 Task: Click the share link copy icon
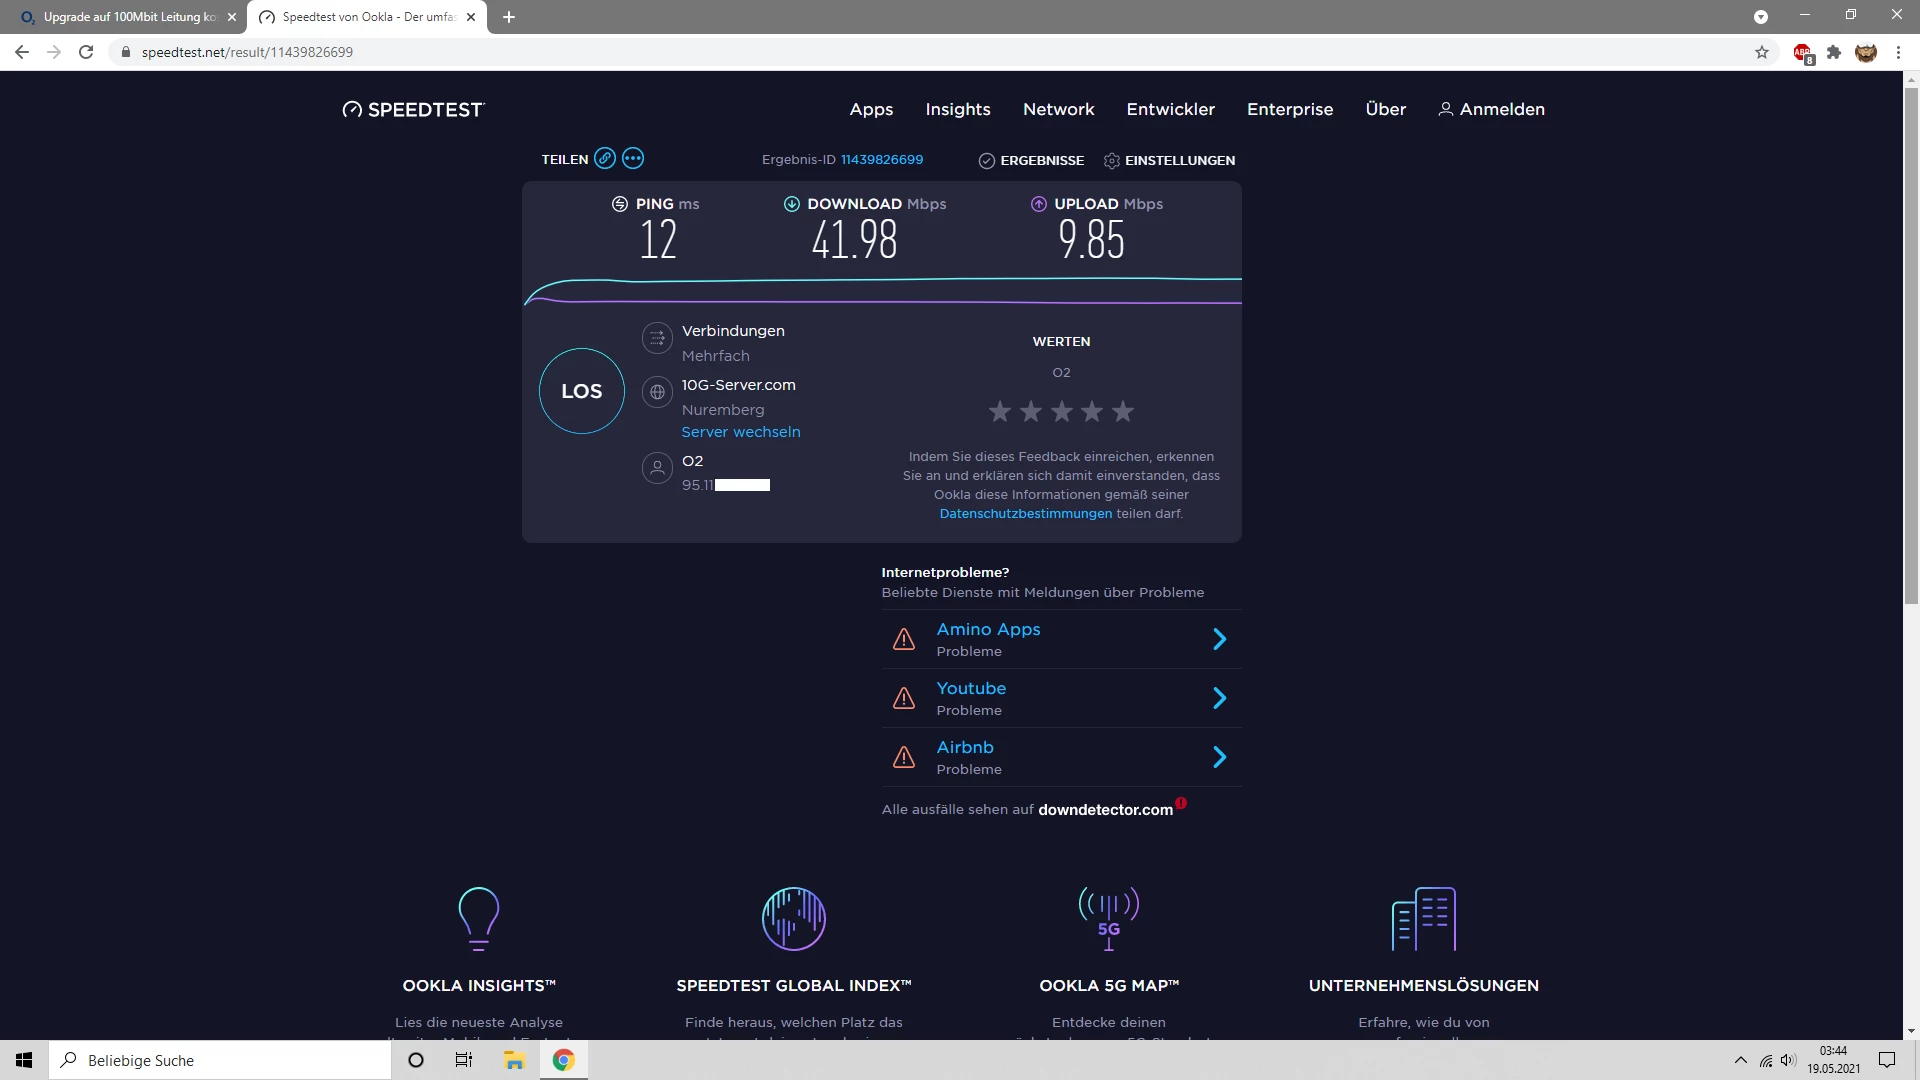[x=604, y=158]
